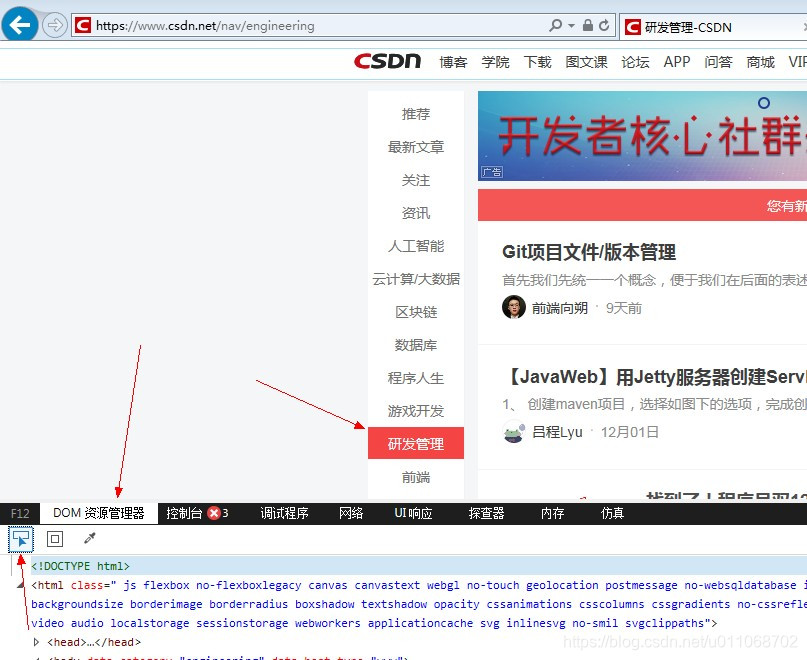Click the color picker eyedropper tool
The image size is (807, 660).
coord(90,539)
